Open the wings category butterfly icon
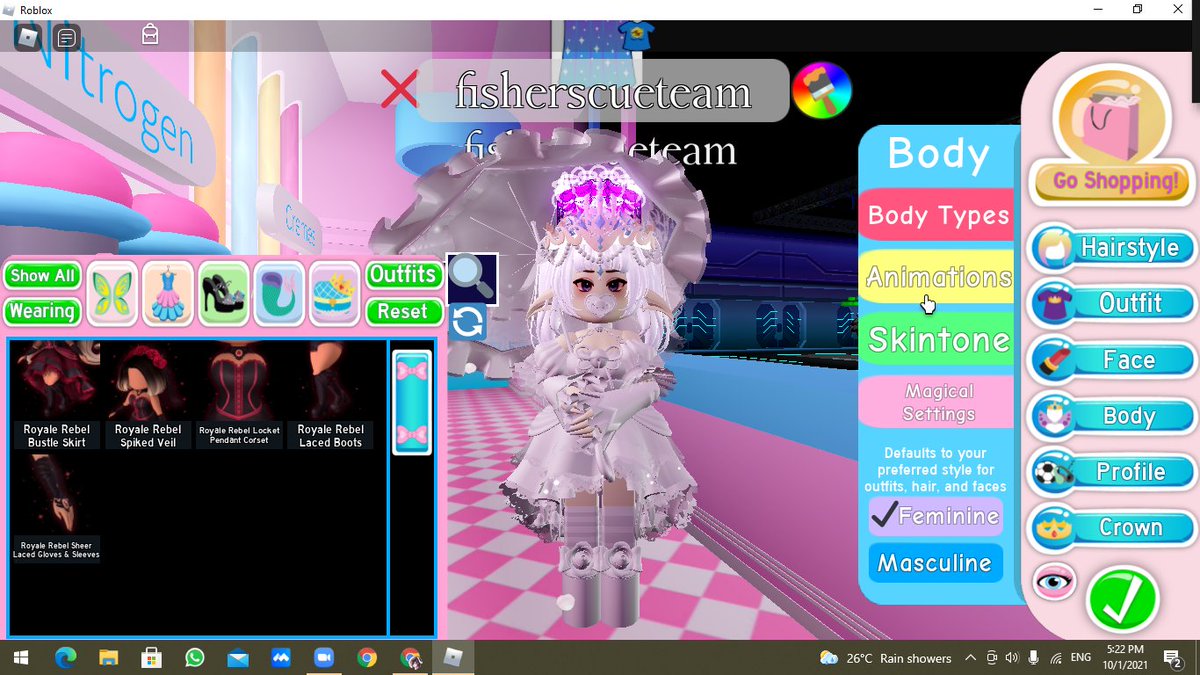This screenshot has width=1200, height=675. point(112,293)
